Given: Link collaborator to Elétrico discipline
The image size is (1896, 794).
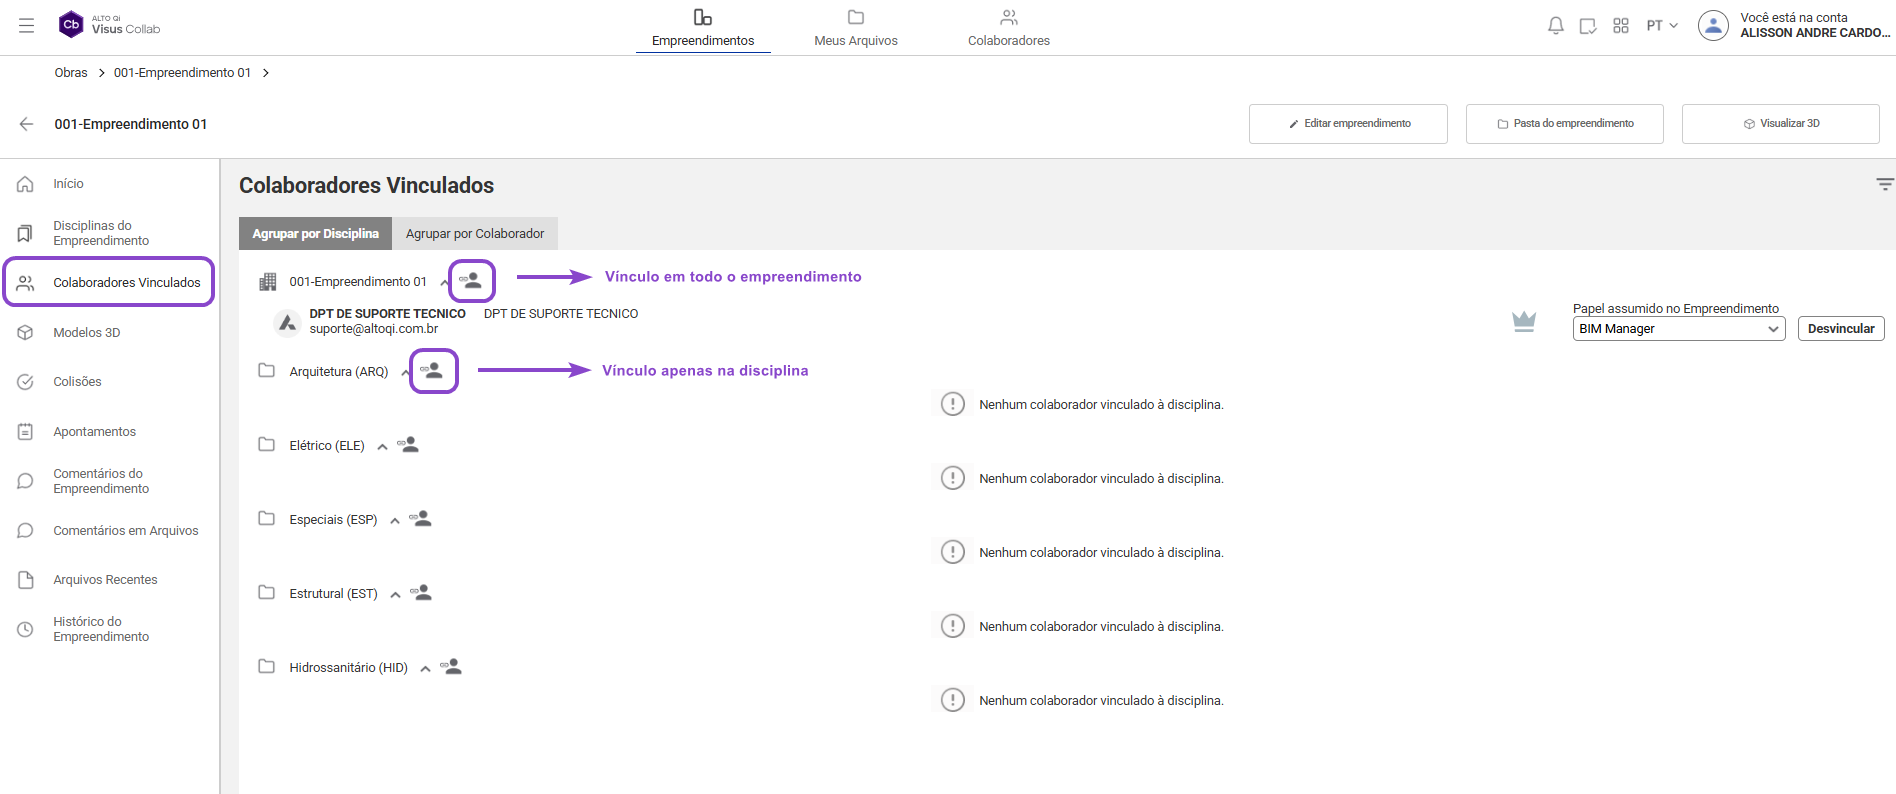Looking at the screenshot, I should click(408, 445).
